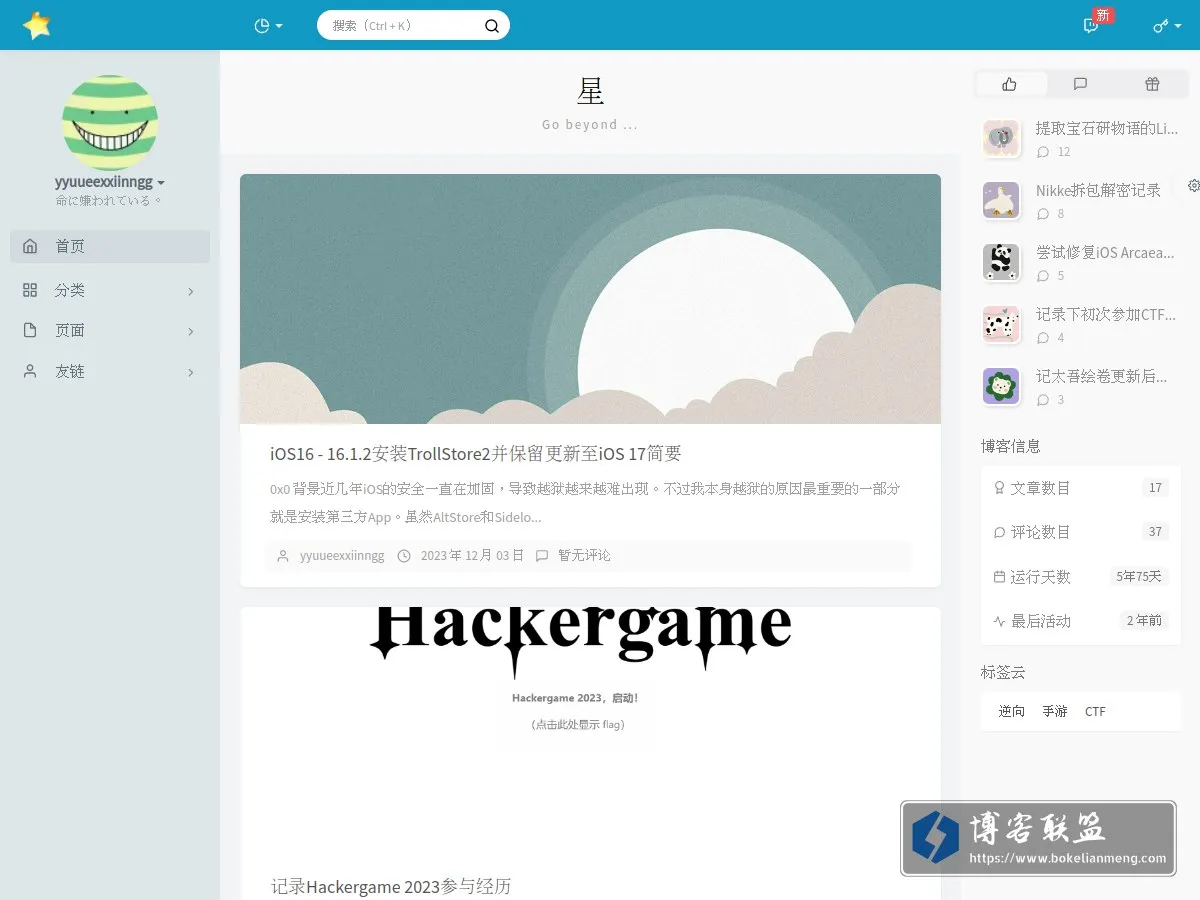The height and width of the screenshot is (900, 1200).
Task: Click the striped smiley avatar image
Action: pos(110,123)
